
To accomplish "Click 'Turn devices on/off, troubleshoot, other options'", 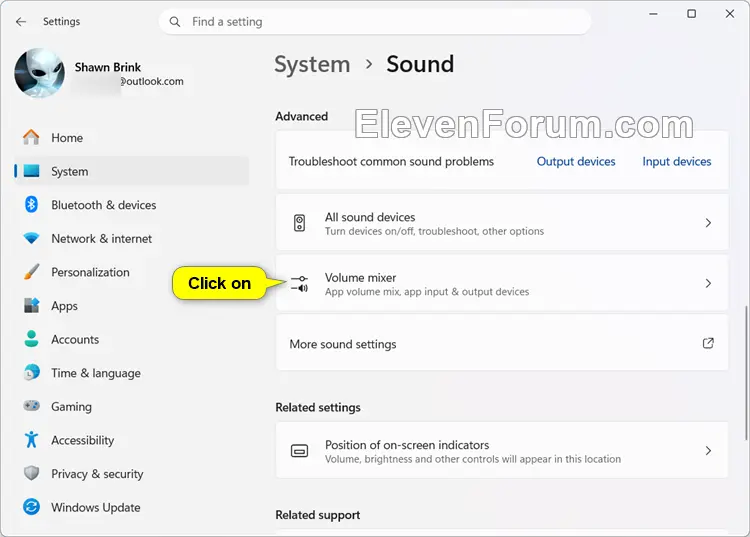I will 434,231.
